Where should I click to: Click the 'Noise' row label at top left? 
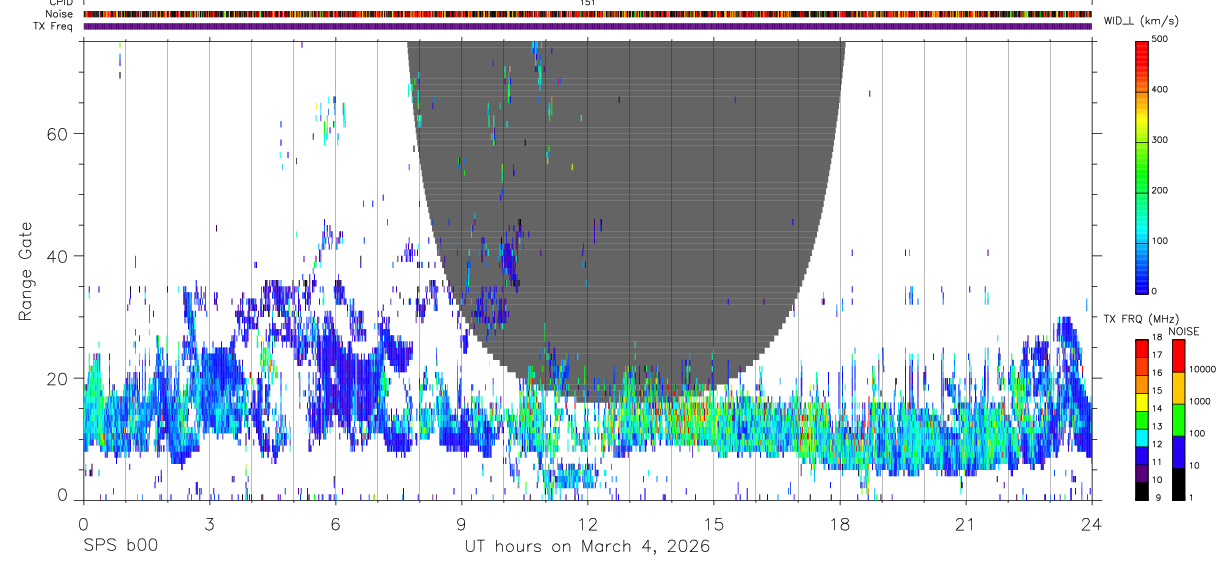pyautogui.click(x=59, y=14)
